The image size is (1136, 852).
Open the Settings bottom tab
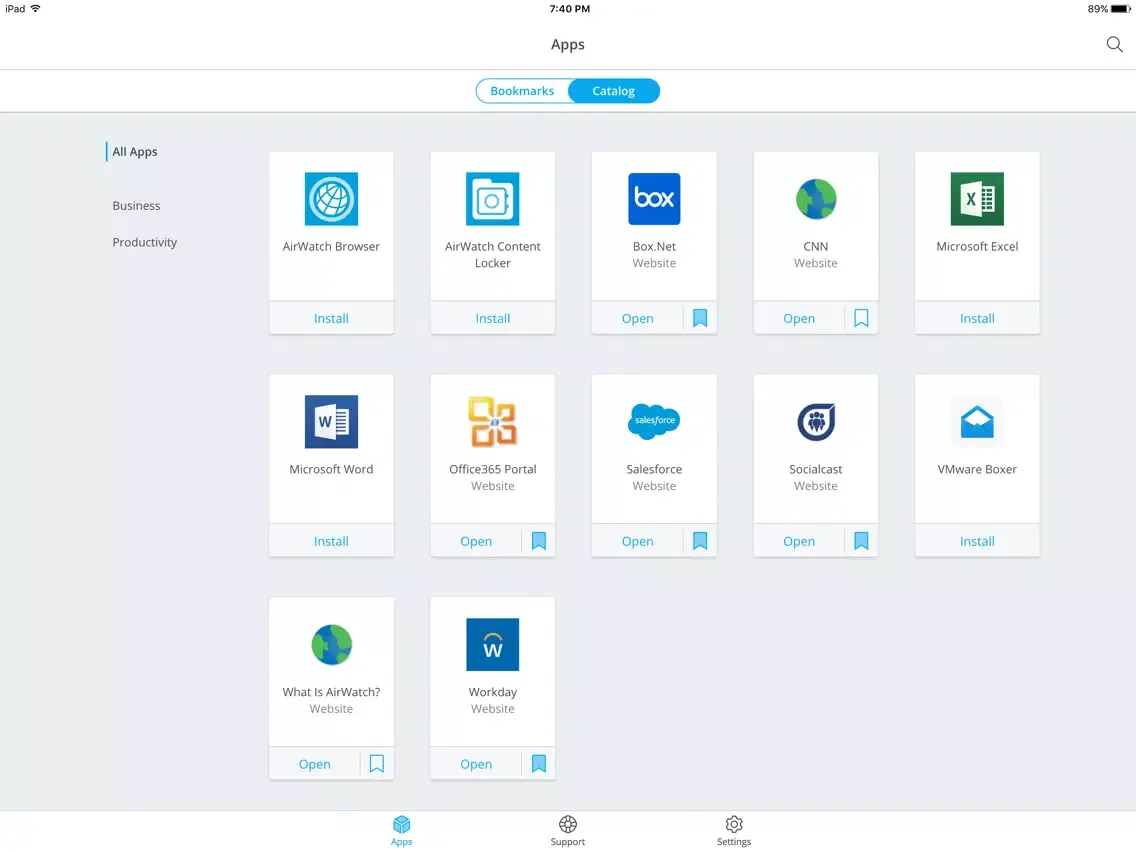point(734,830)
